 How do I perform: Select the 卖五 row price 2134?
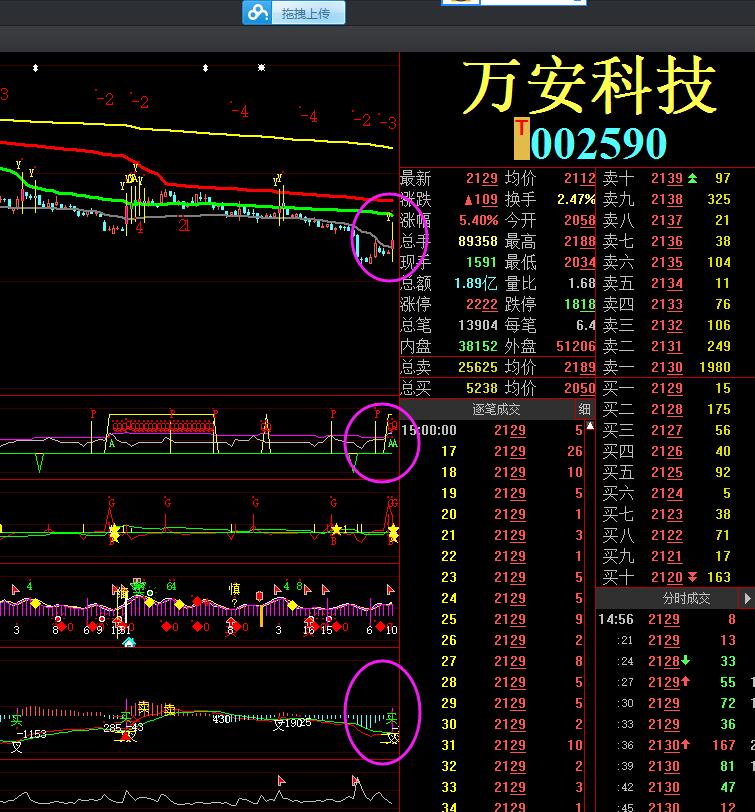pyautogui.click(x=666, y=283)
